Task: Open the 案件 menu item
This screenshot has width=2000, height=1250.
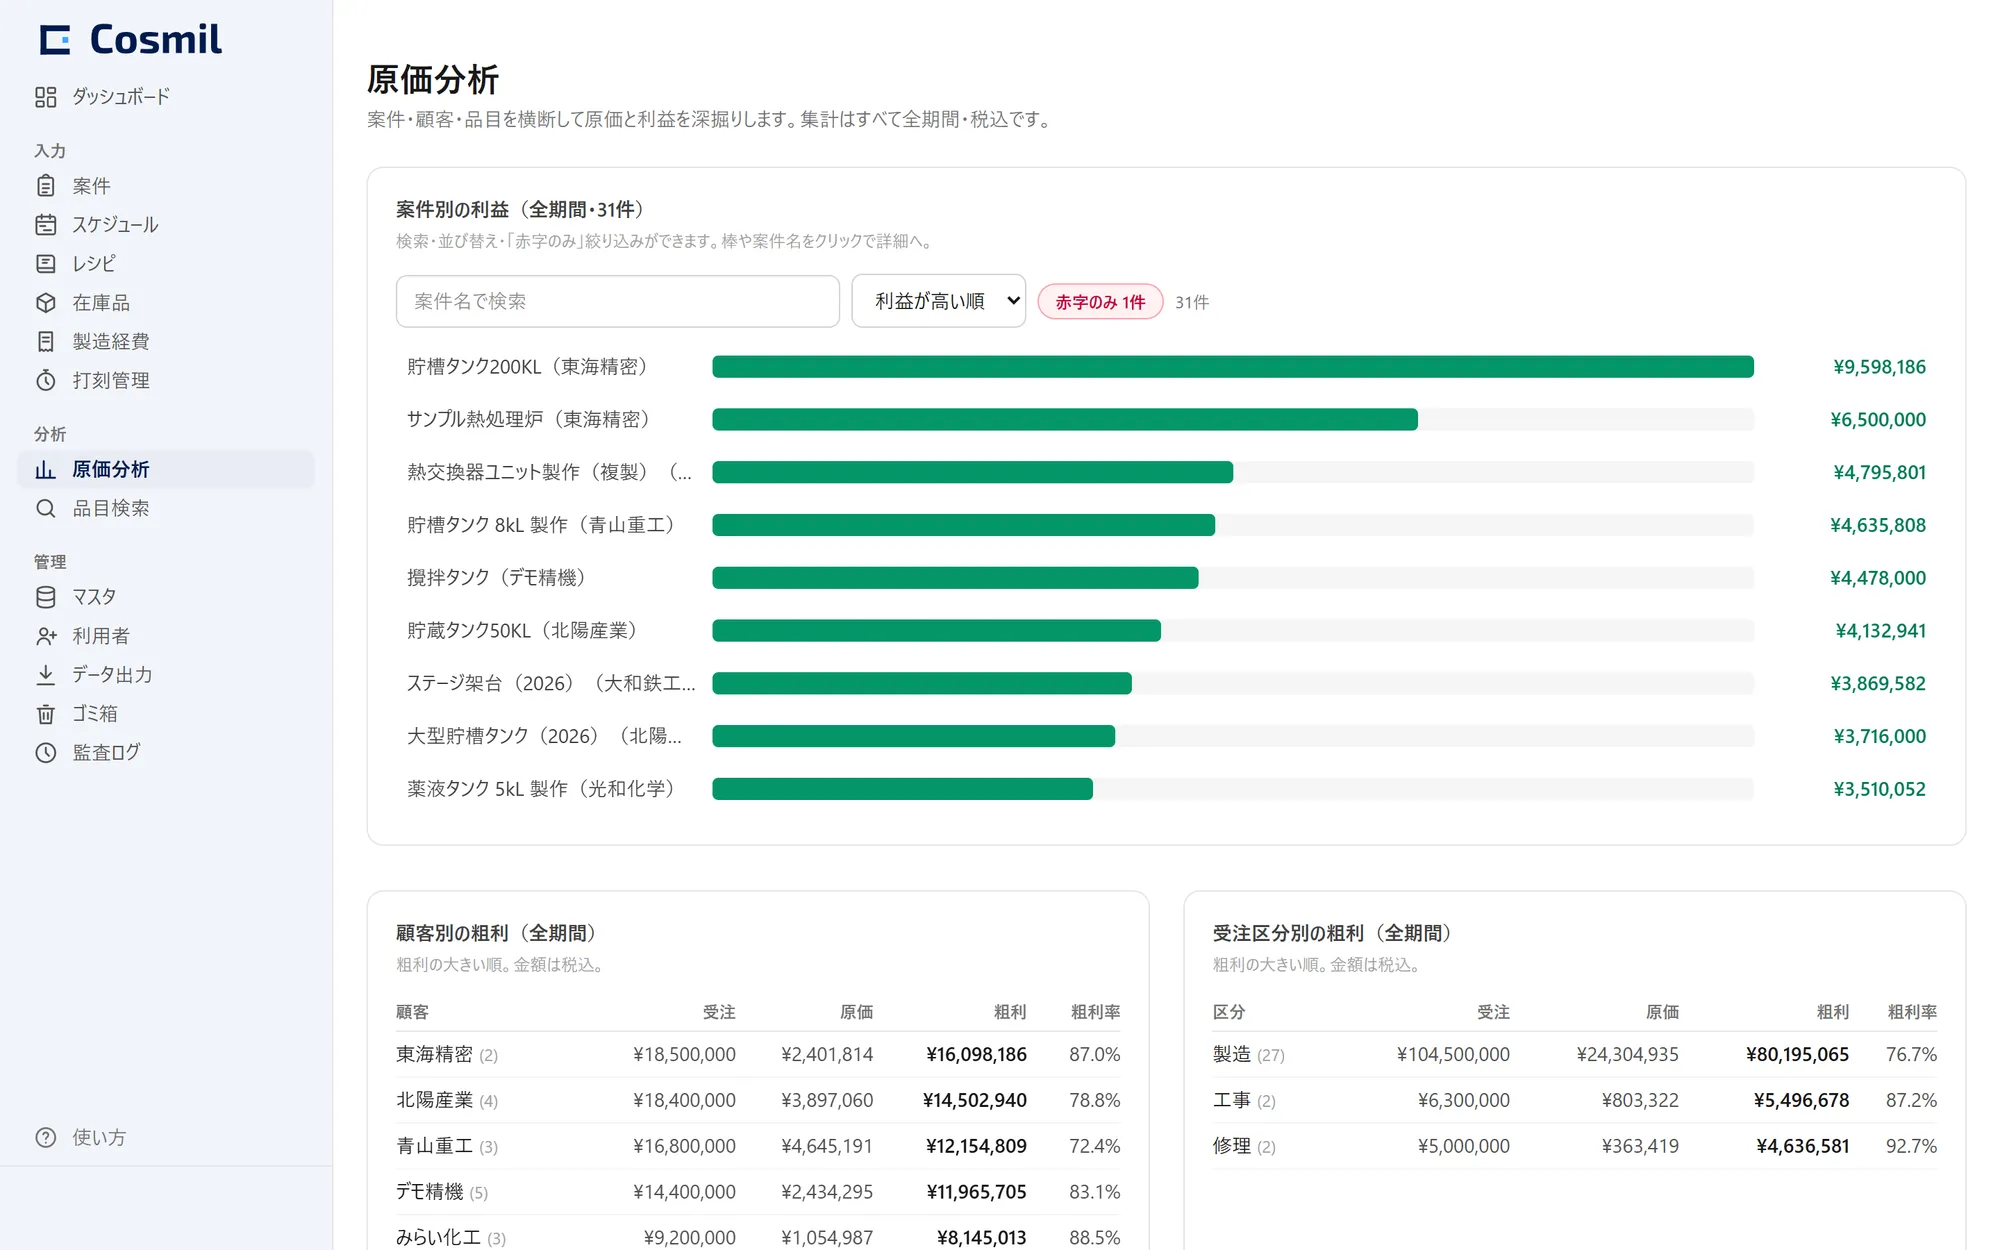Action: click(166, 186)
